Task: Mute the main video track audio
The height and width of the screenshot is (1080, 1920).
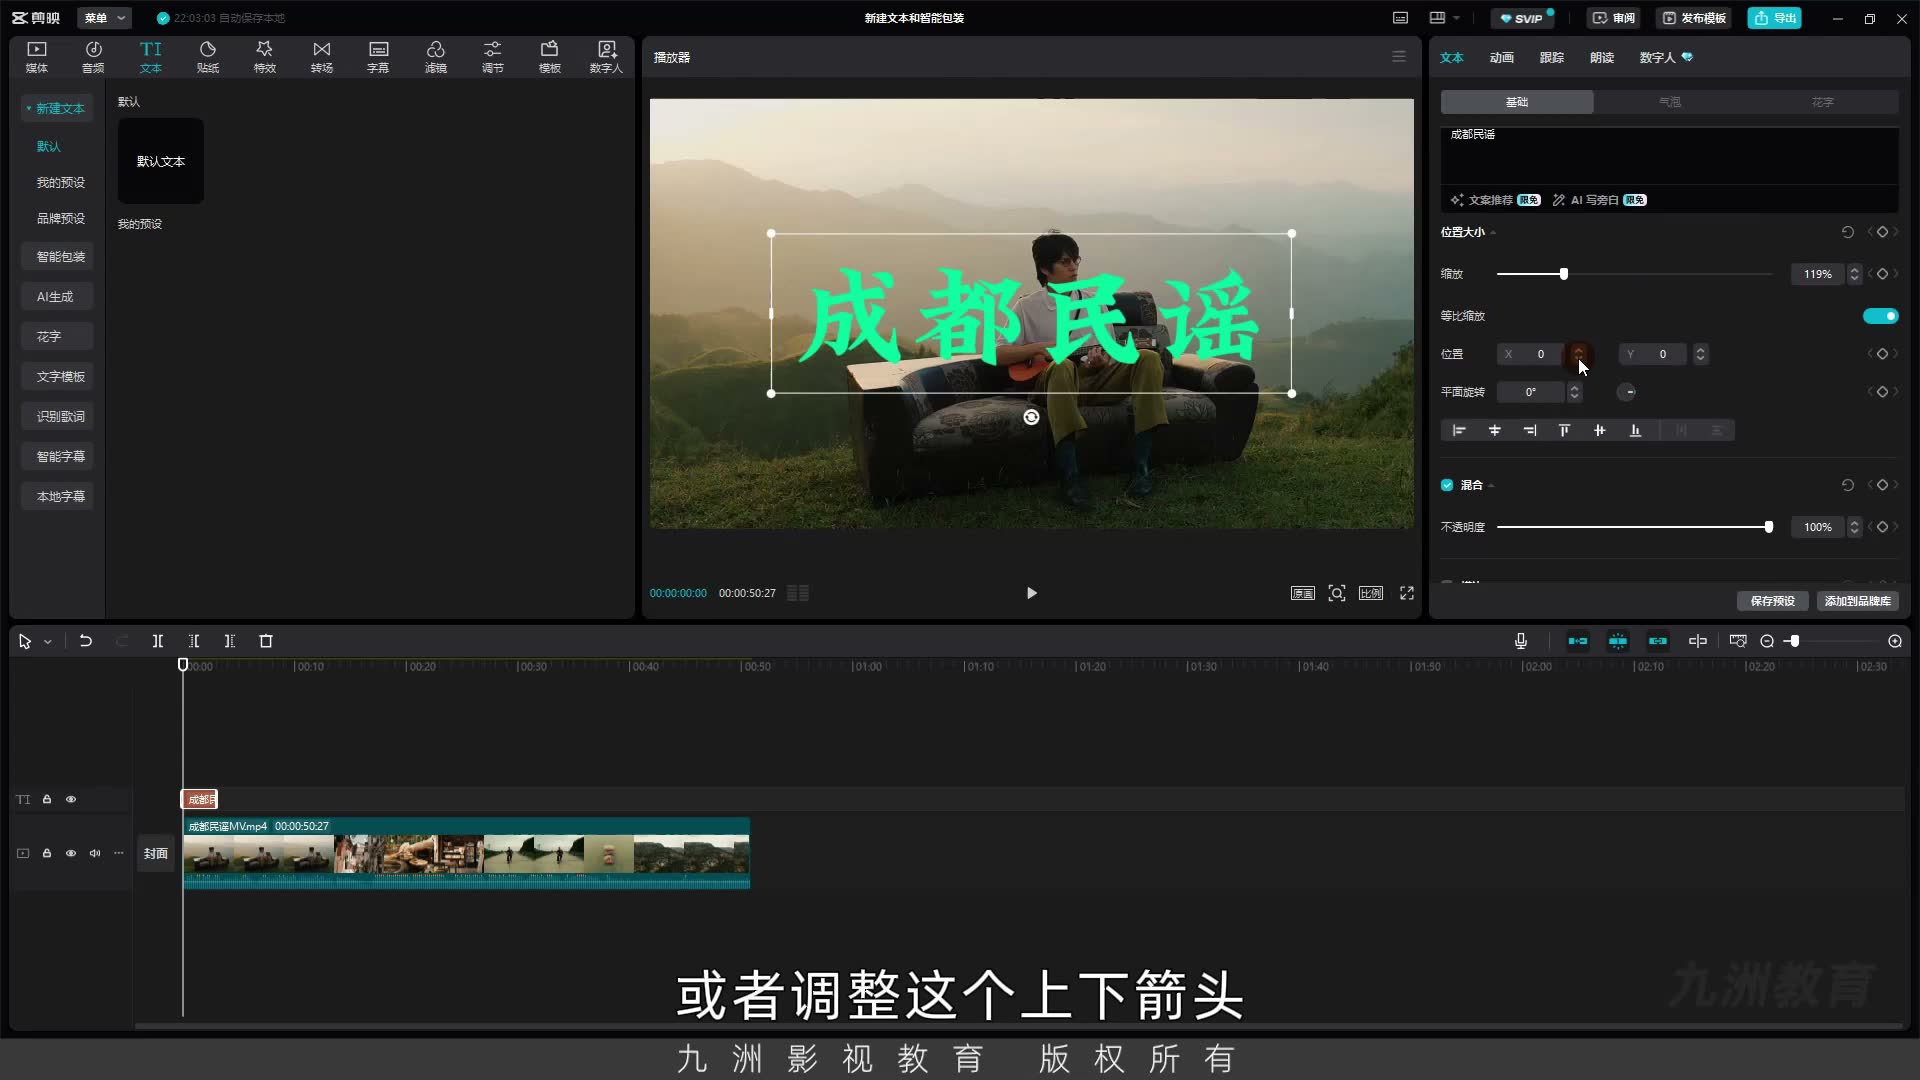Action: pos(95,854)
